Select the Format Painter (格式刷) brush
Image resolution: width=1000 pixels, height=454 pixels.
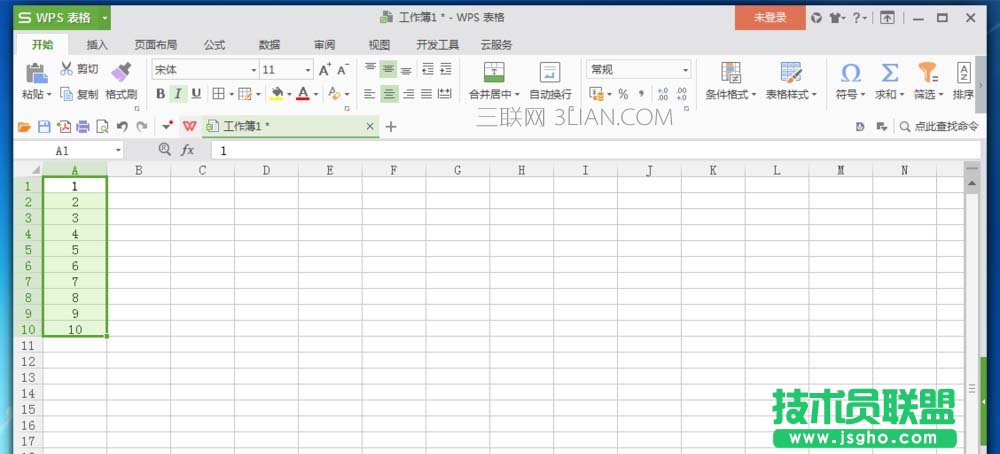pyautogui.click(x=121, y=71)
